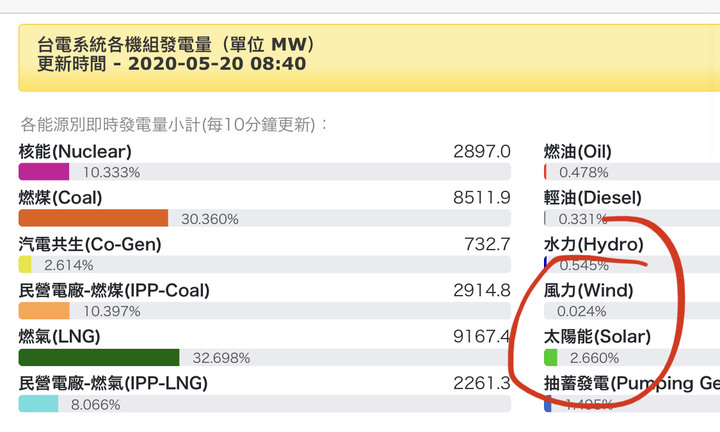Click the 風力(Wind) label

(x=589, y=291)
